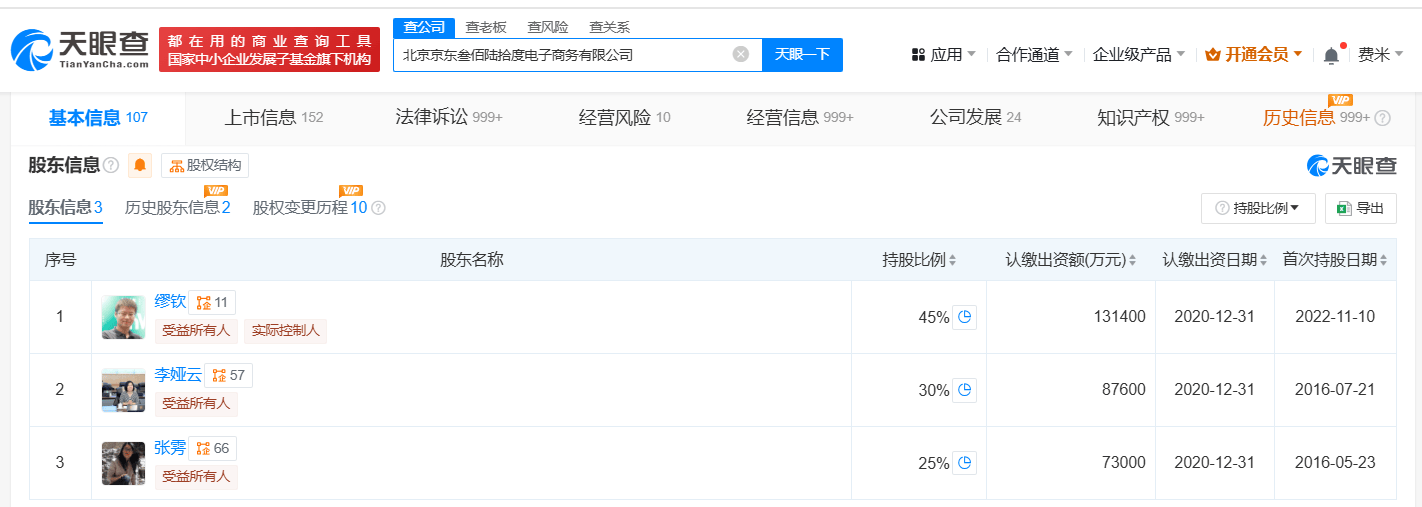Expand the 持股比例 dropdown filter
This screenshot has height=507, width=1422.
tap(1258, 208)
